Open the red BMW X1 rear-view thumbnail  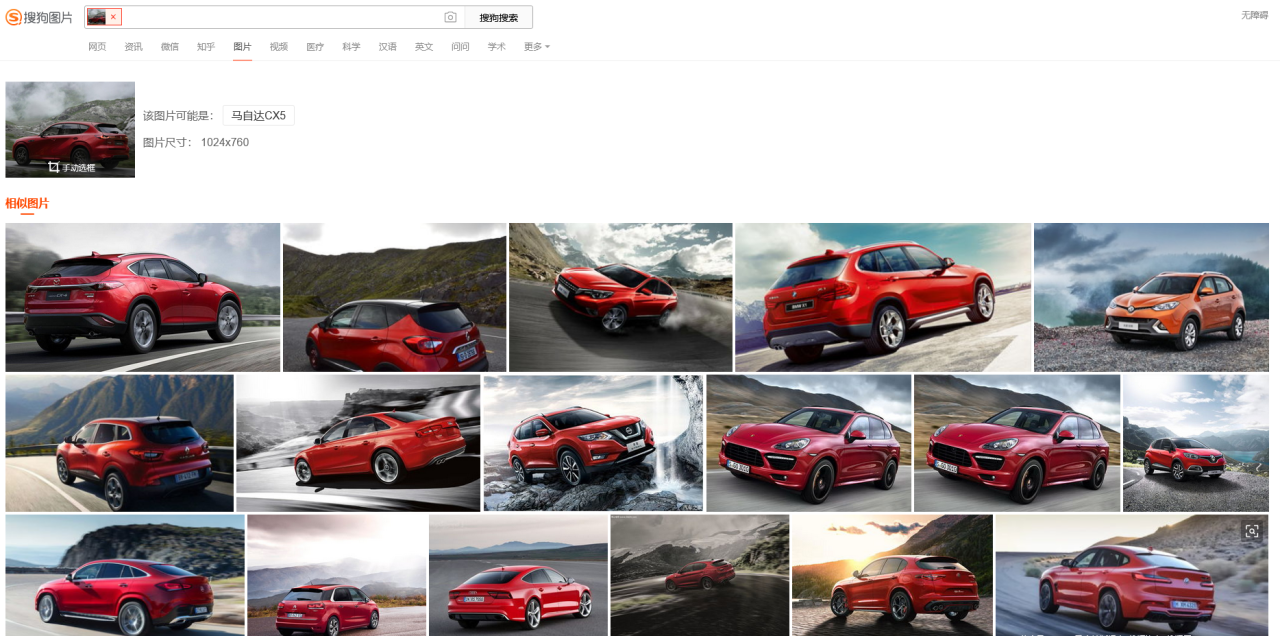click(882, 297)
